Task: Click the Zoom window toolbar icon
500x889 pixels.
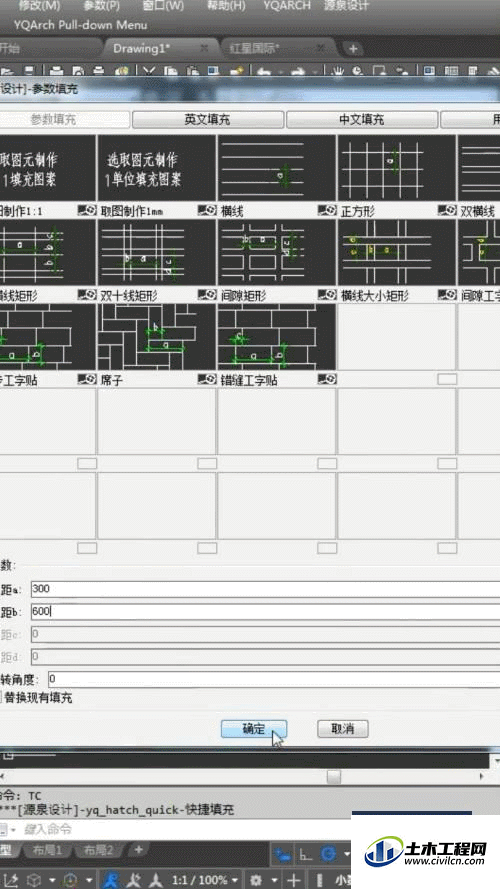Action: point(380,71)
